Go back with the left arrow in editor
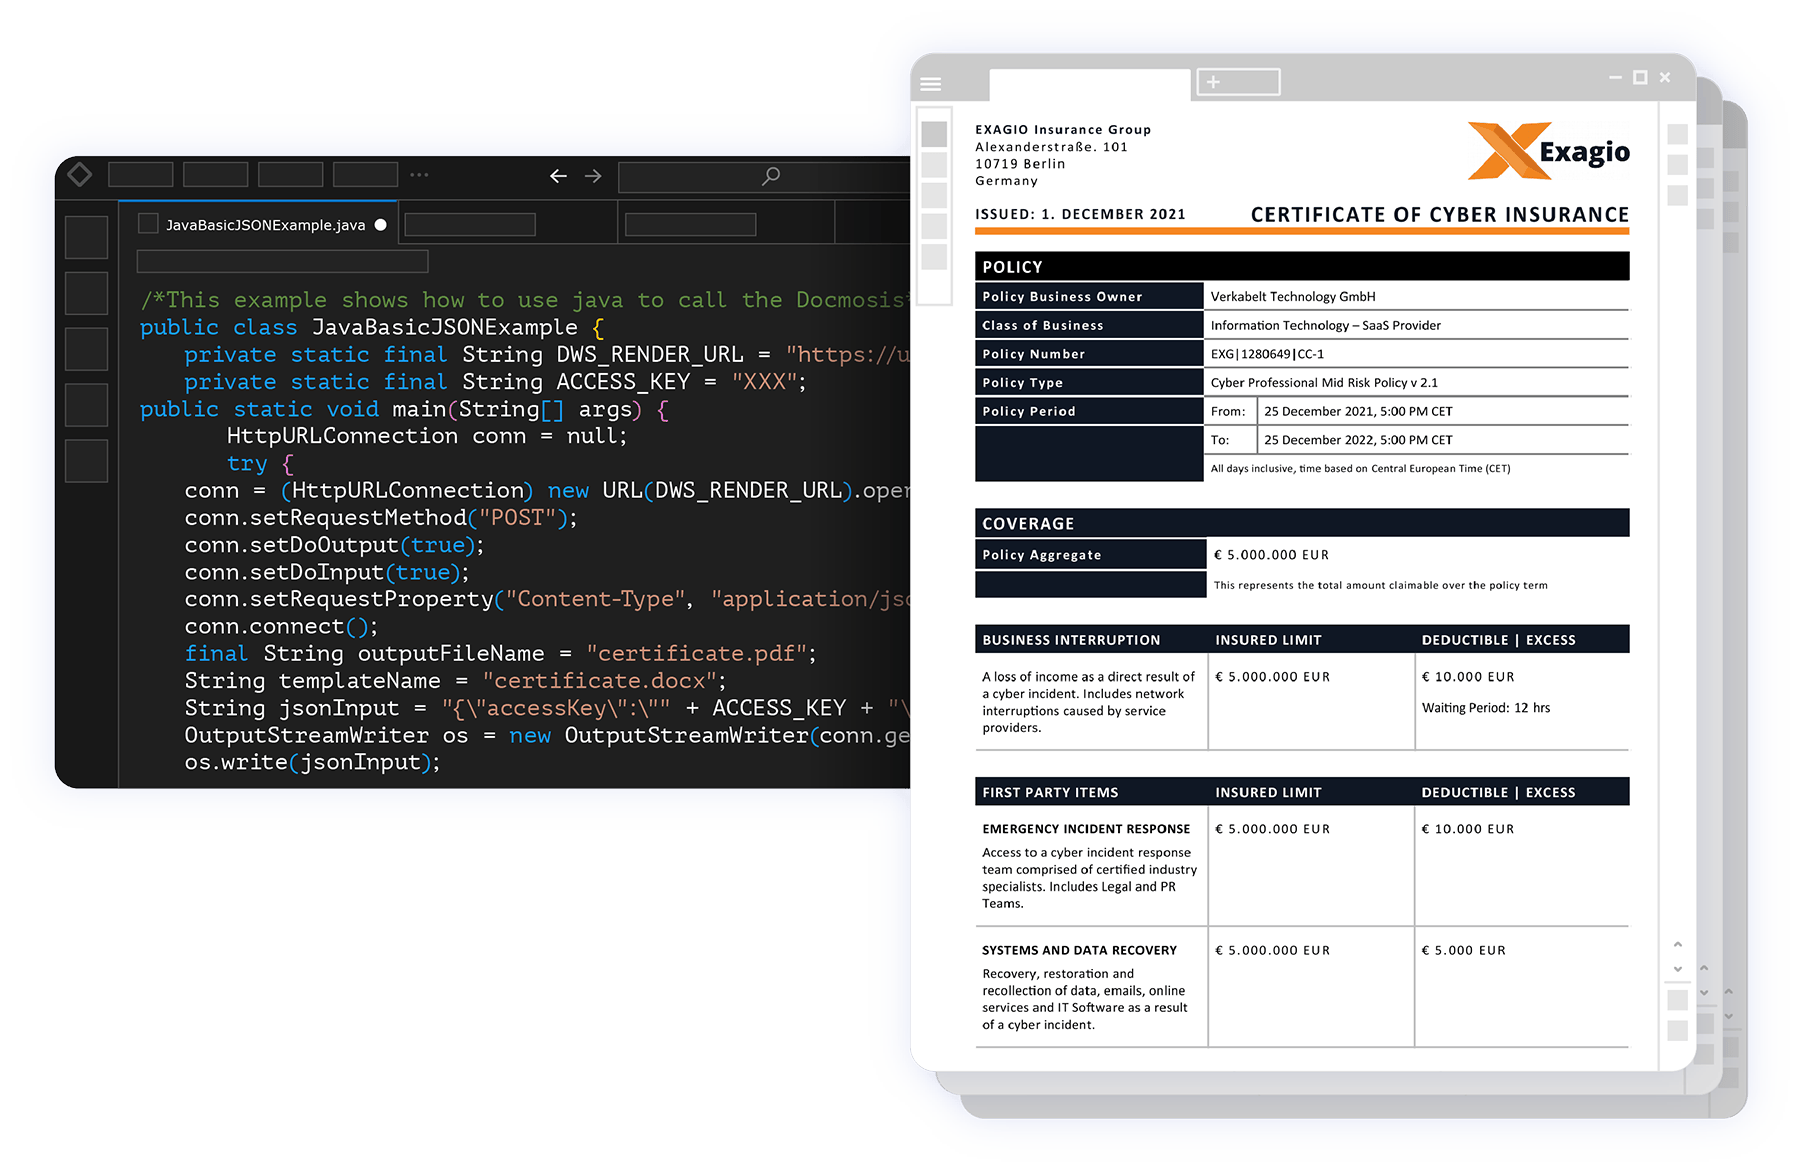Screen dimensions: 1800x1172 pos(558,176)
